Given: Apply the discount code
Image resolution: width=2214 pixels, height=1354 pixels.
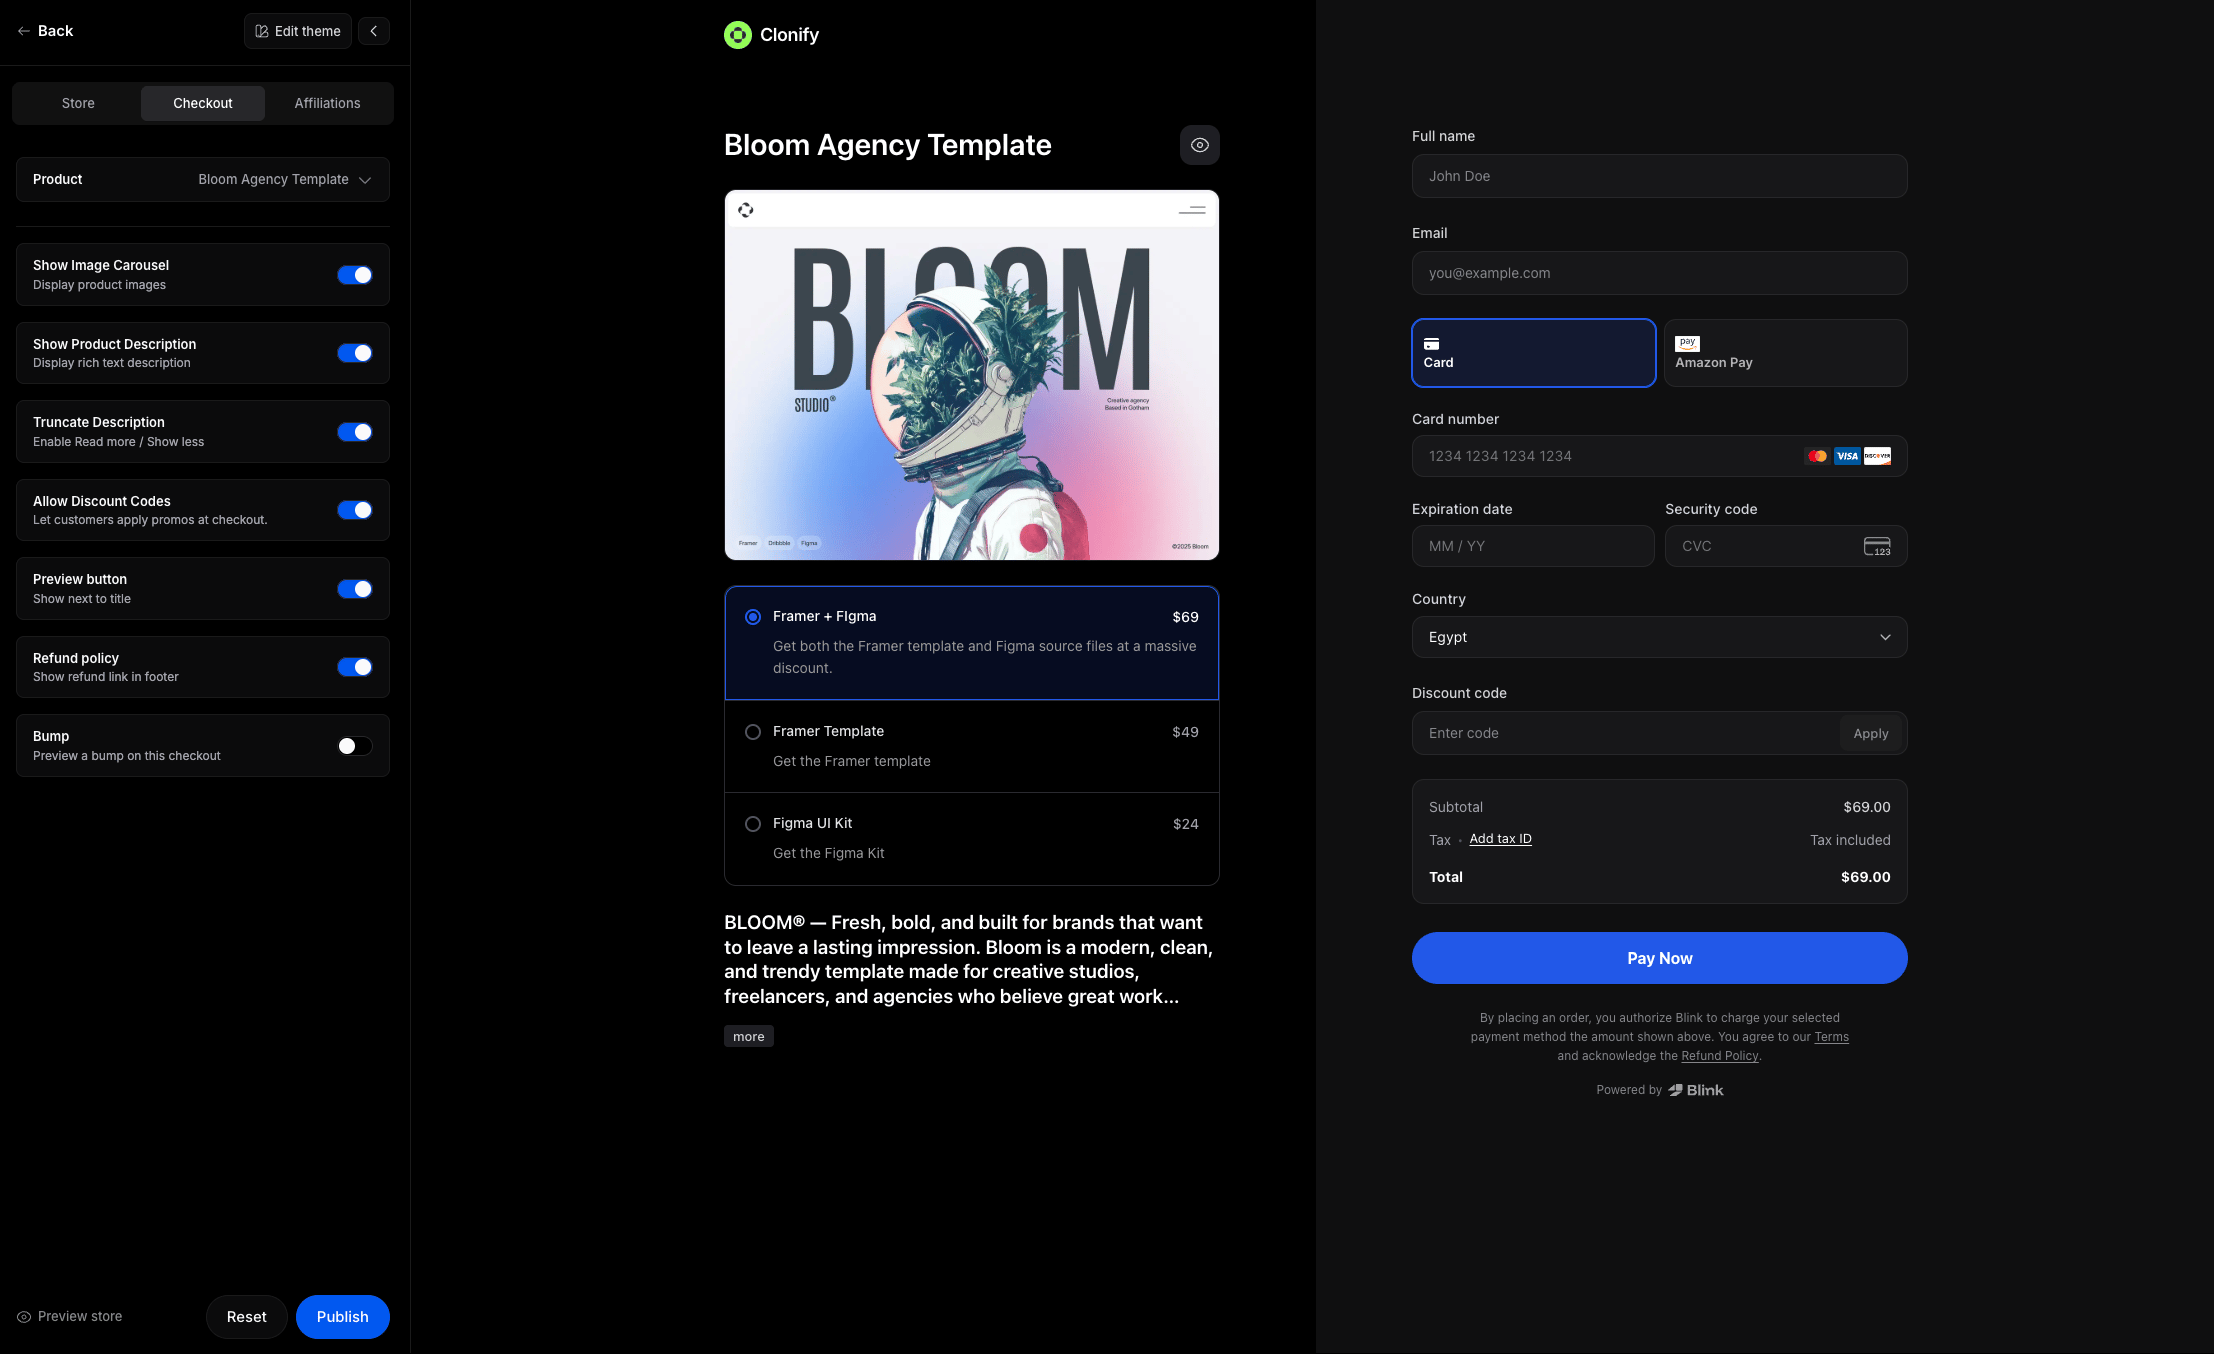Looking at the screenshot, I should pyautogui.click(x=1871, y=733).
